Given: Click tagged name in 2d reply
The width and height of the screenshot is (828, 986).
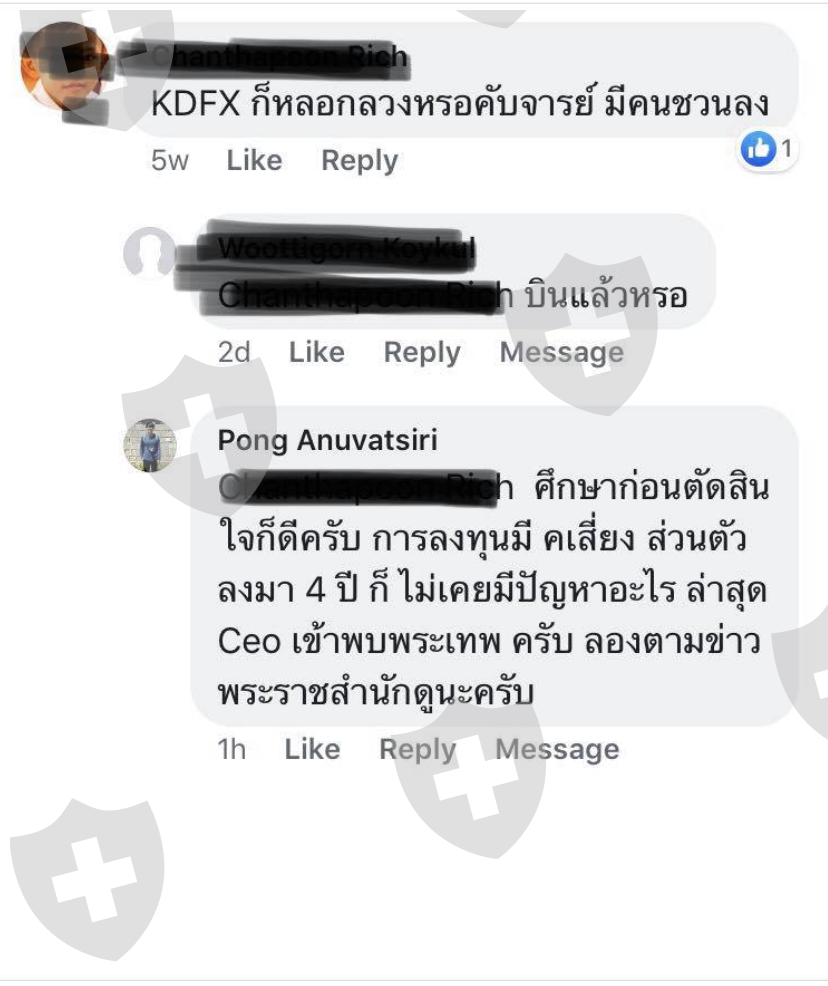Looking at the screenshot, I should click(x=365, y=296).
